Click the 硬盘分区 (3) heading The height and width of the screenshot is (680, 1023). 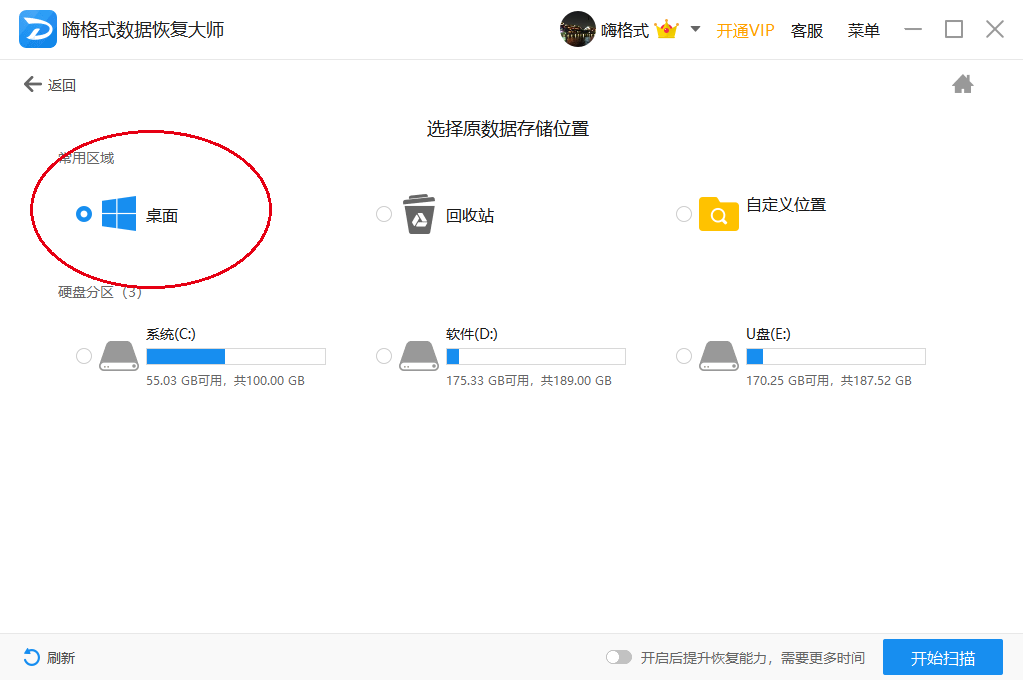(x=99, y=292)
